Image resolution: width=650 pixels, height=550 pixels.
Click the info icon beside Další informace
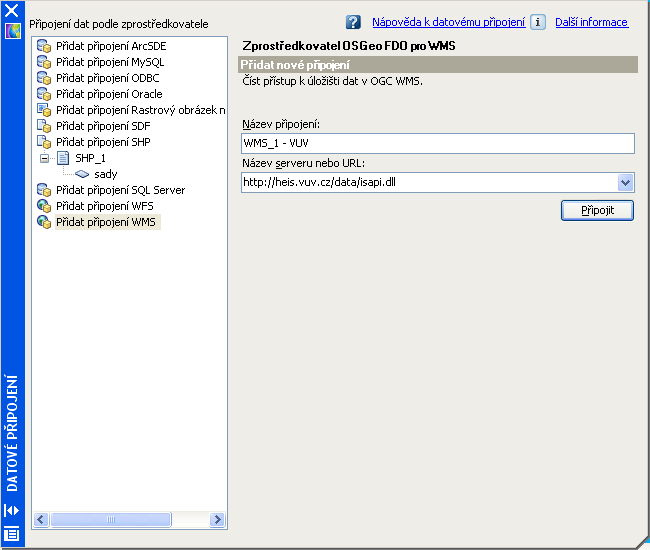point(538,22)
